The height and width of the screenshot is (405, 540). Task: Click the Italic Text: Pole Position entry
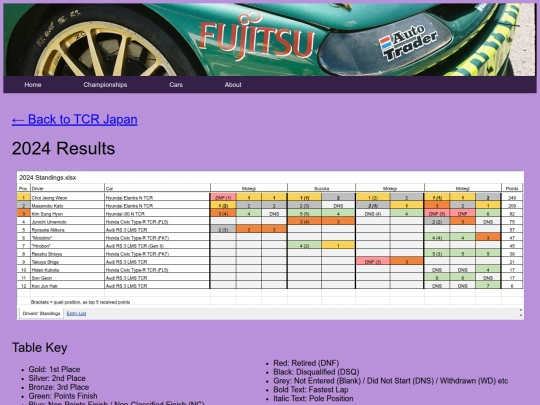[x=313, y=398]
